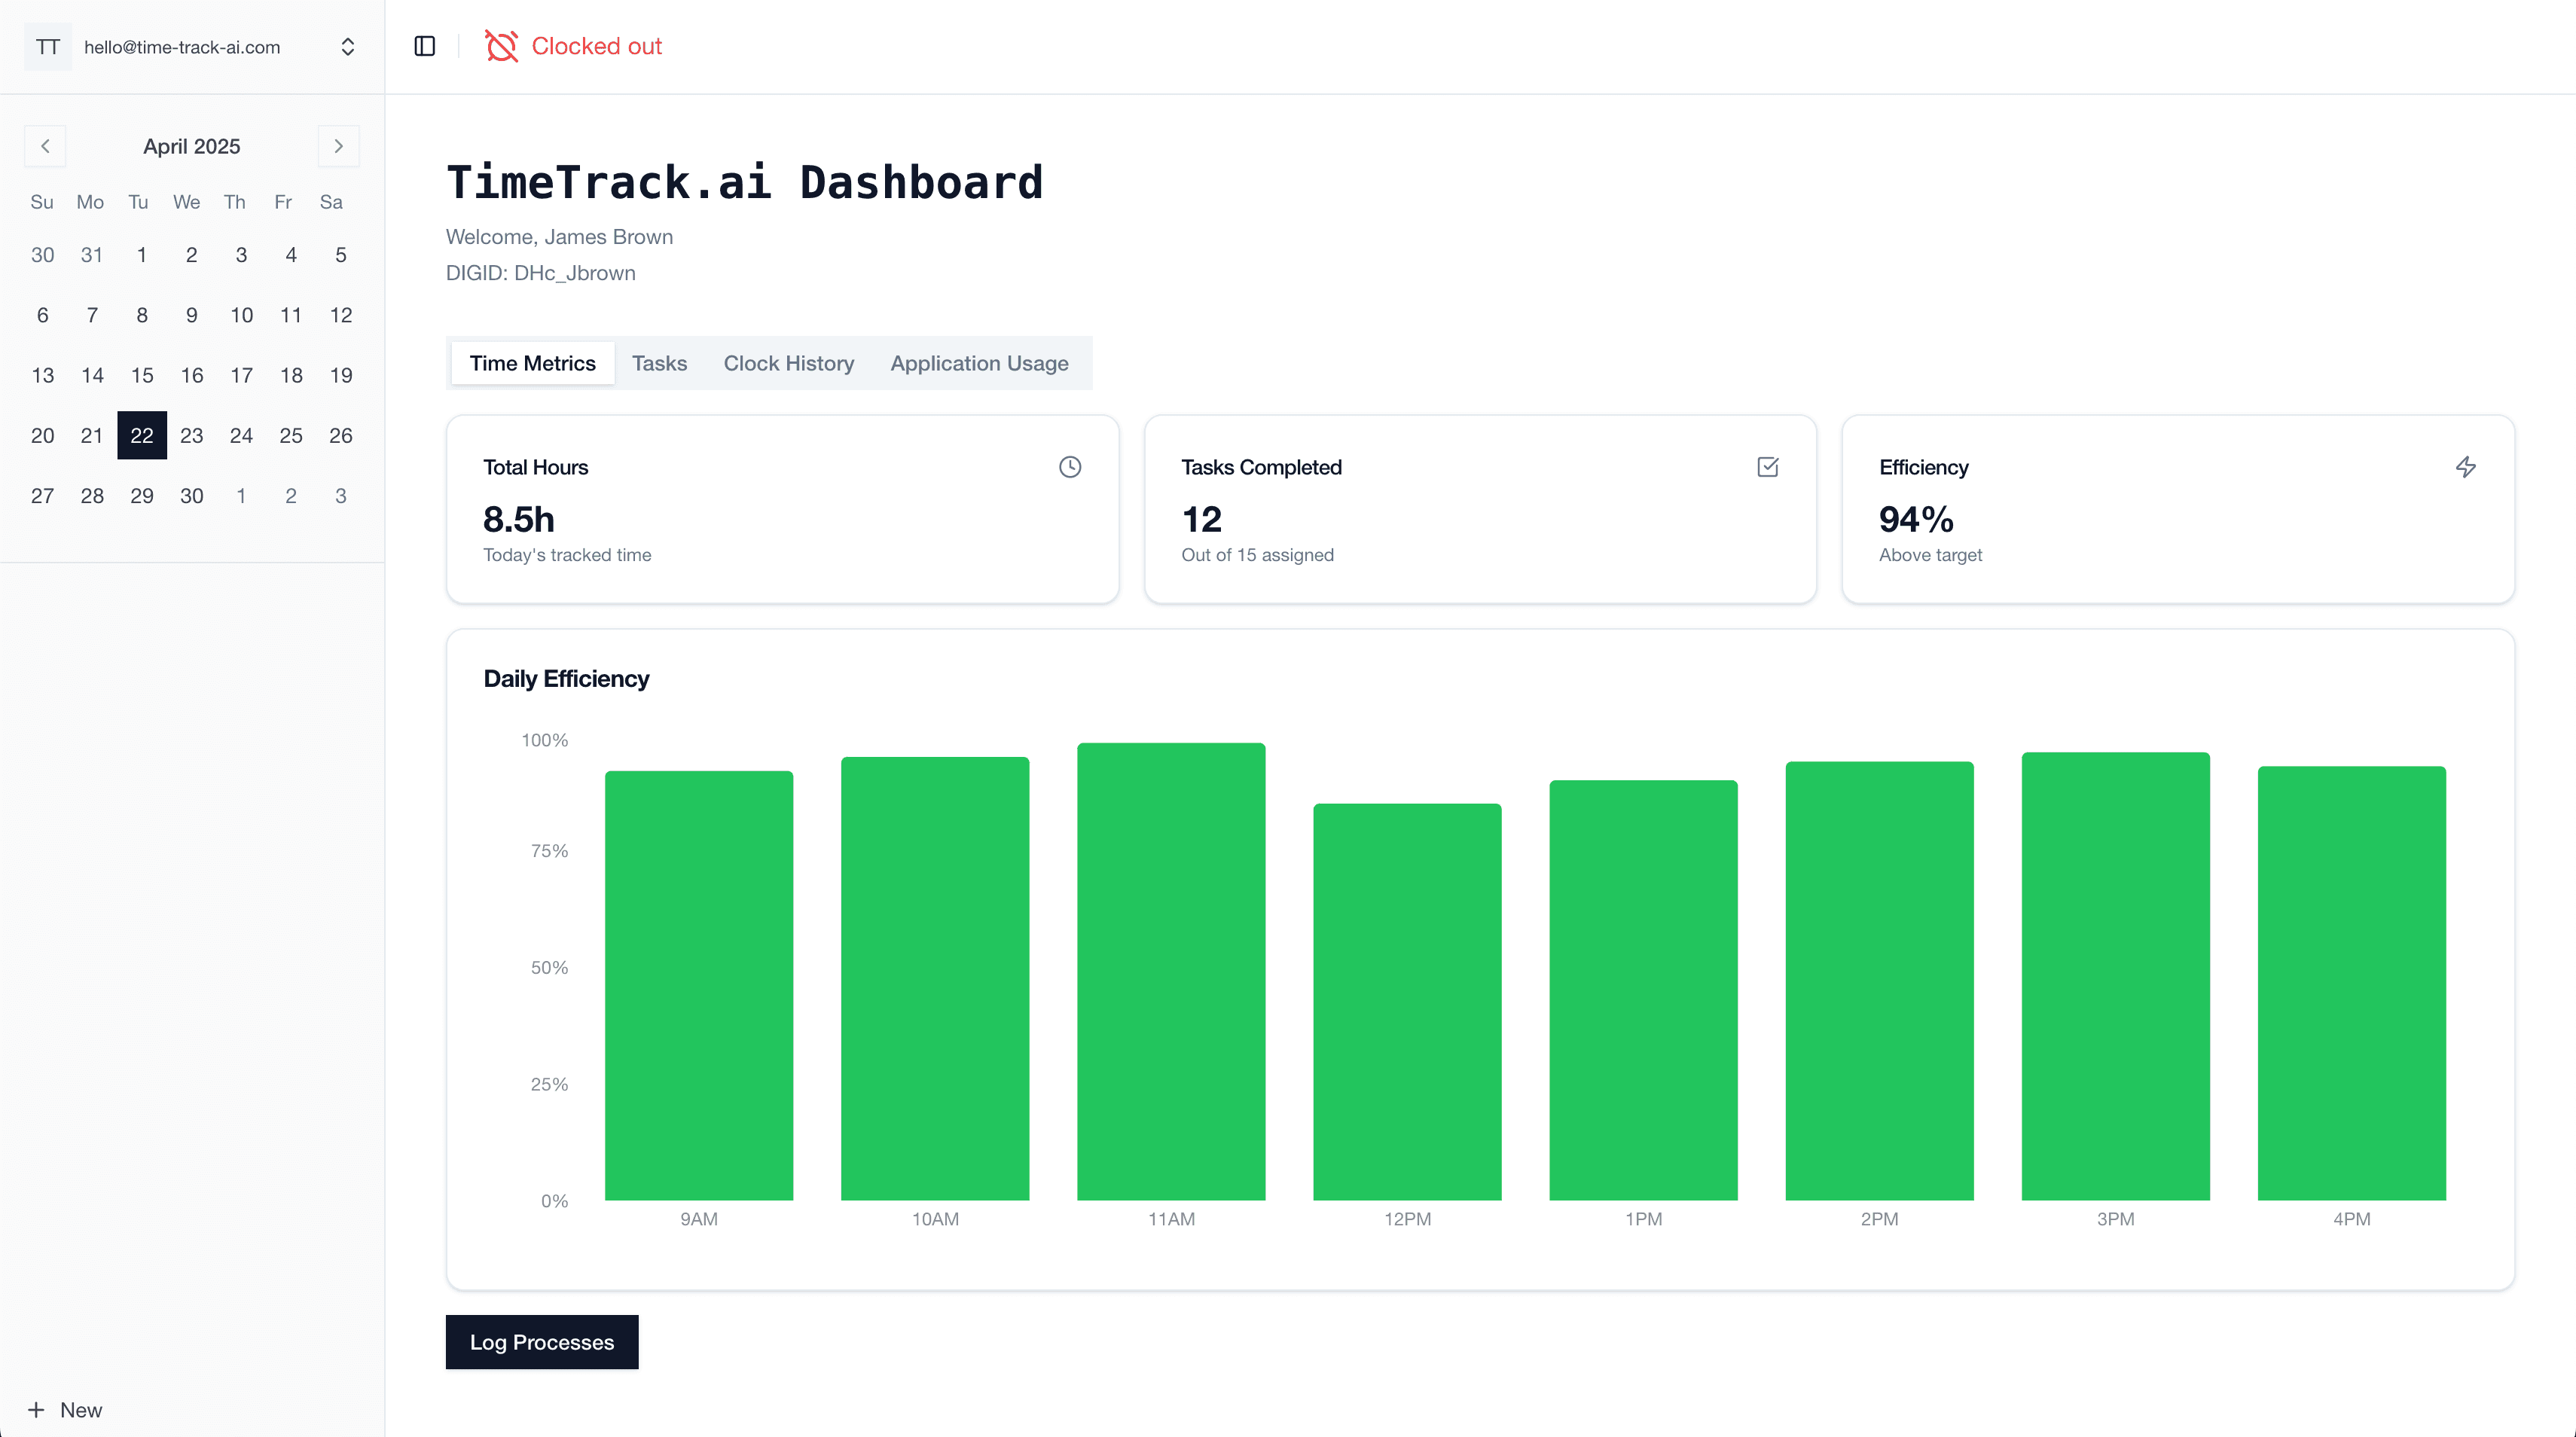Click the 4PM efficiency bar

point(2351,983)
